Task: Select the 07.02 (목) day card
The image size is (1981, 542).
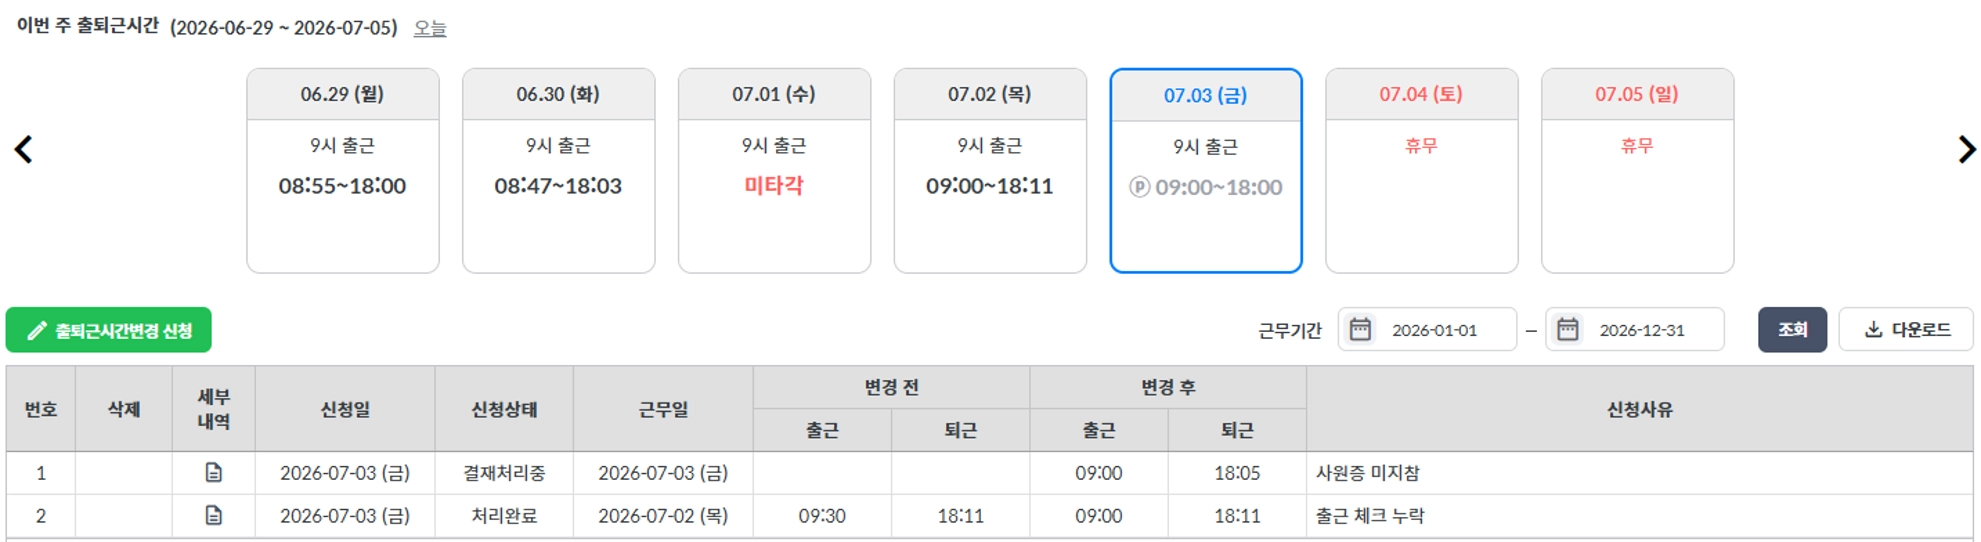Action: 990,171
